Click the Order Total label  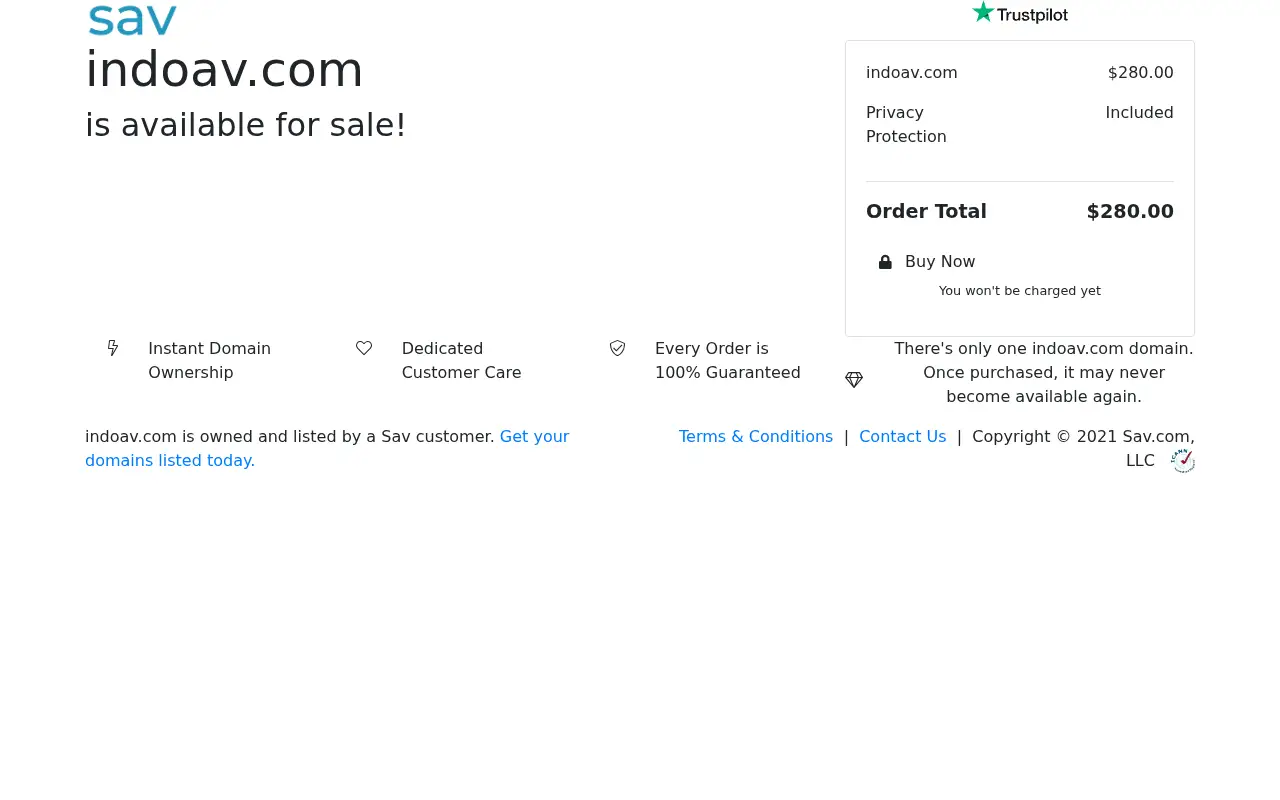(926, 211)
